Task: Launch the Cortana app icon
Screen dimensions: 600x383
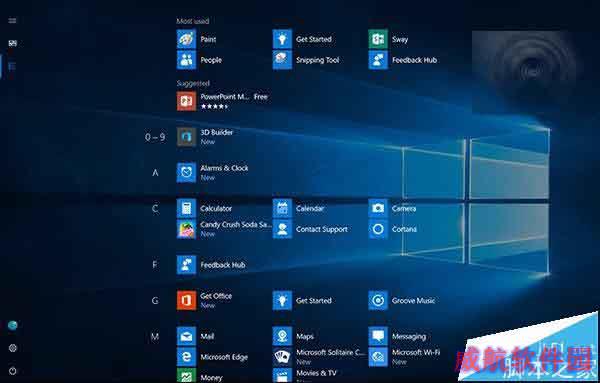Action: pos(378,229)
